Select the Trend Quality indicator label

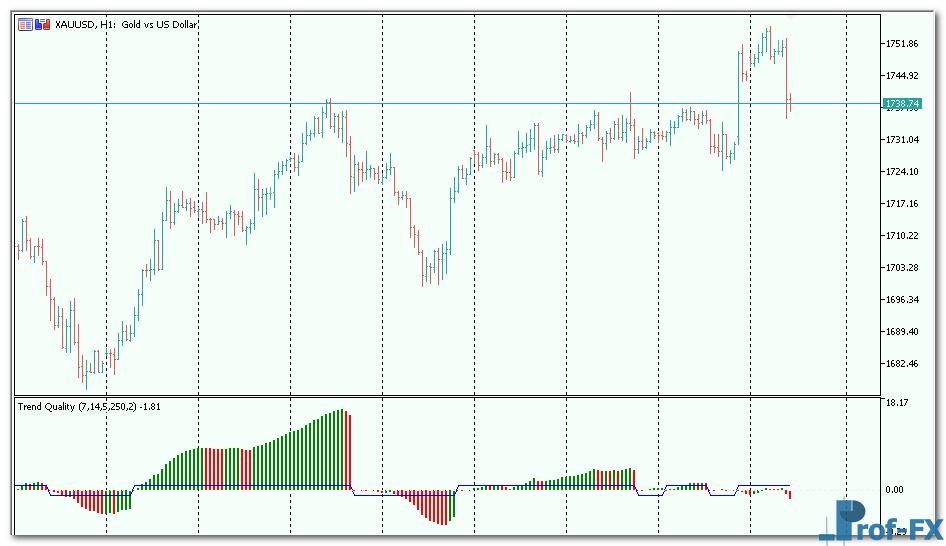[x=90, y=407]
